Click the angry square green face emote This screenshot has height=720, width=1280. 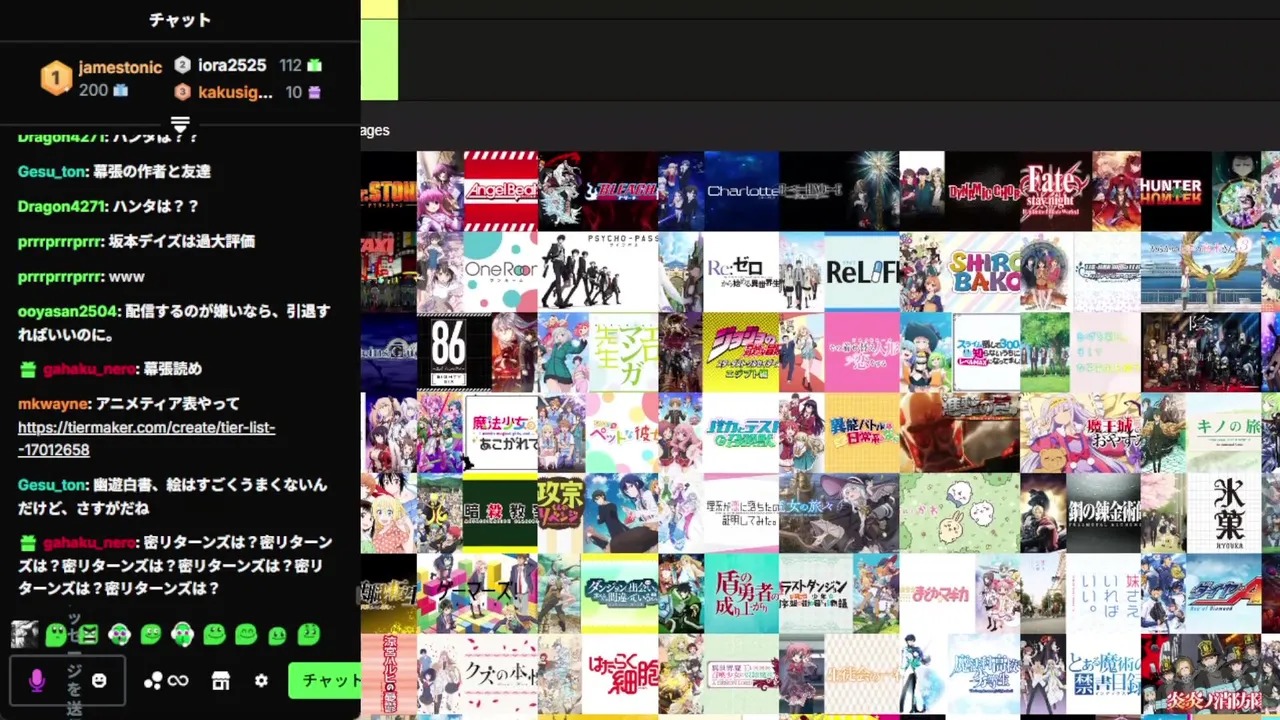(x=88, y=634)
